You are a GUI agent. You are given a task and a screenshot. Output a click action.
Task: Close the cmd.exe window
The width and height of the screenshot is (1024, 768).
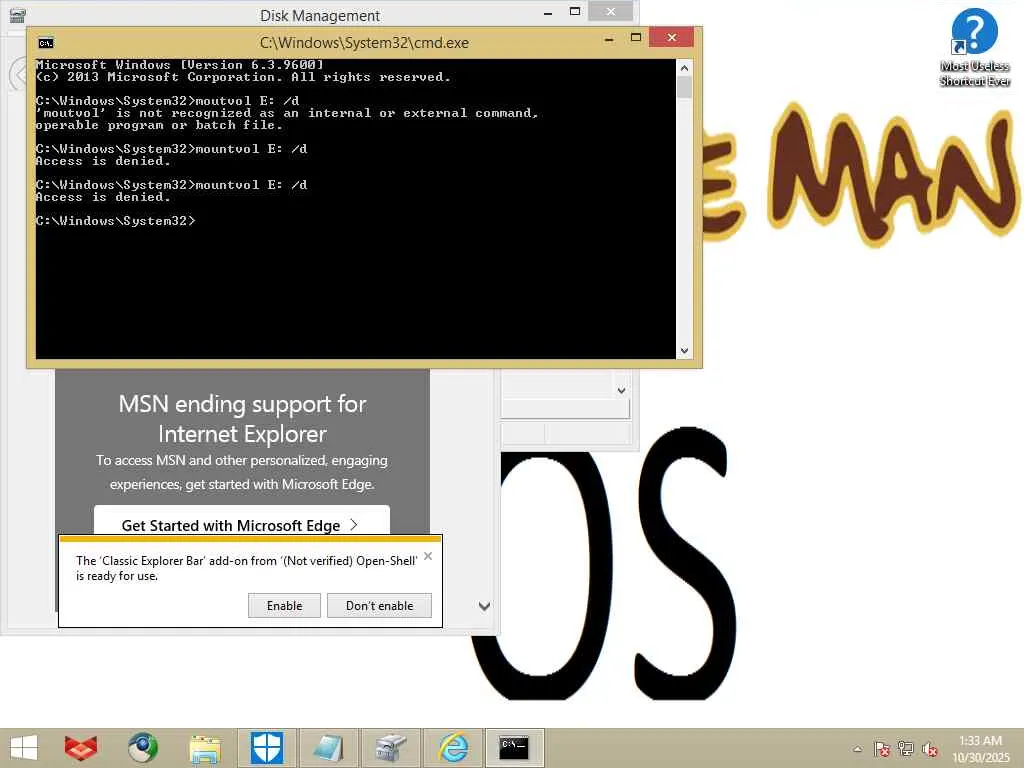(671, 38)
